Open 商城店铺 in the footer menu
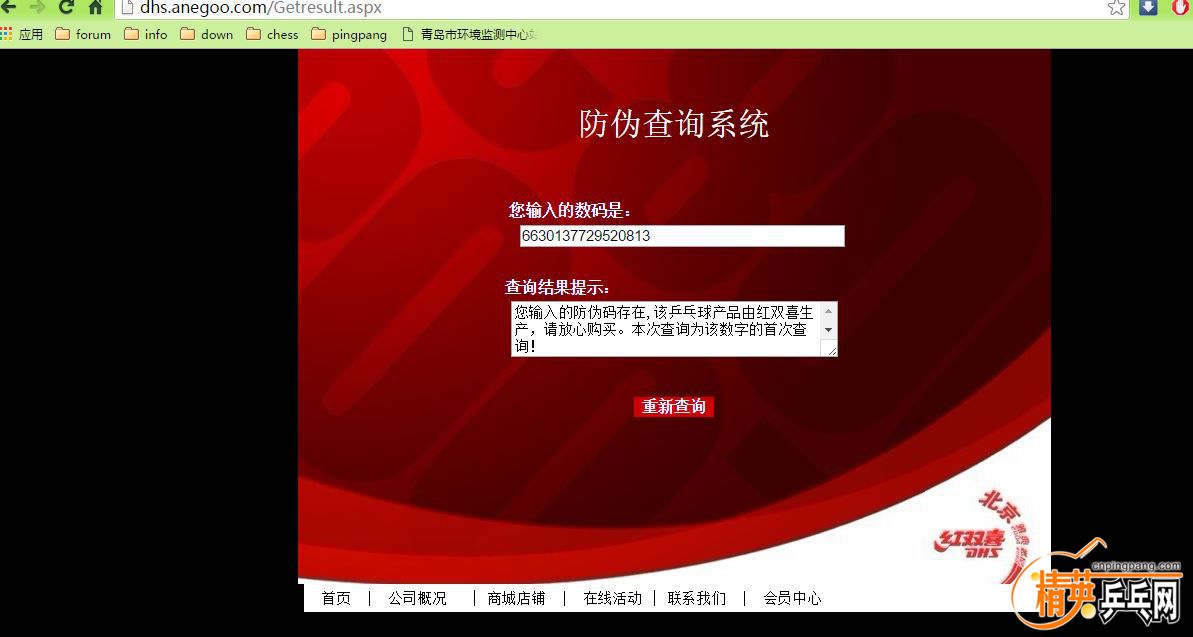The height and width of the screenshot is (637, 1193). (517, 598)
